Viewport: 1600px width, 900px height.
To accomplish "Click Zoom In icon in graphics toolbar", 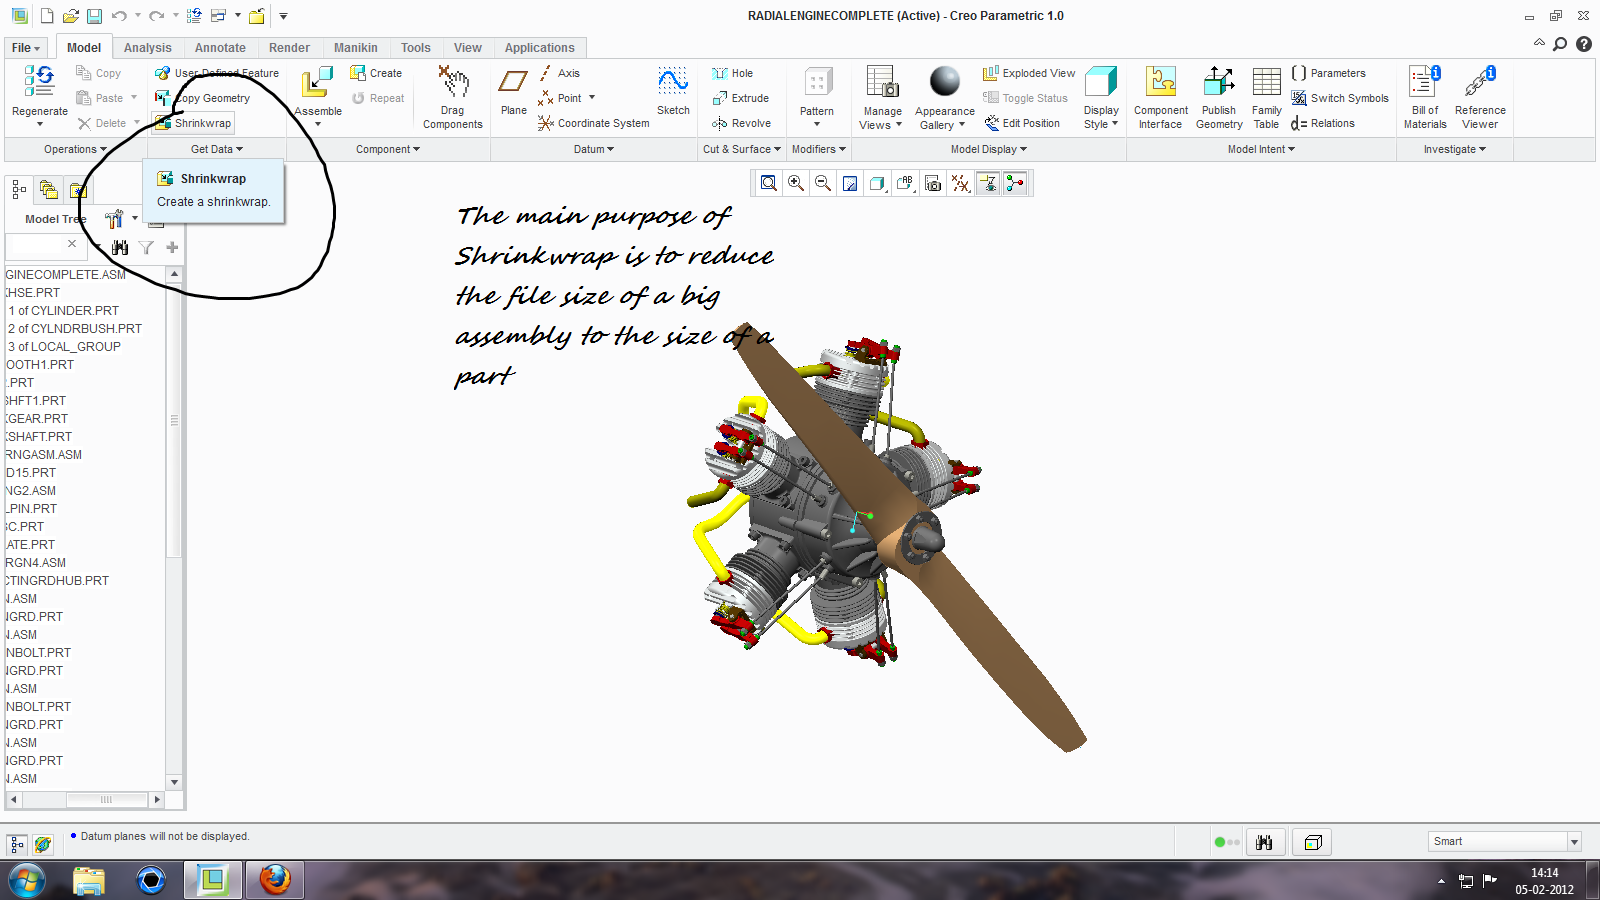I will 796,183.
